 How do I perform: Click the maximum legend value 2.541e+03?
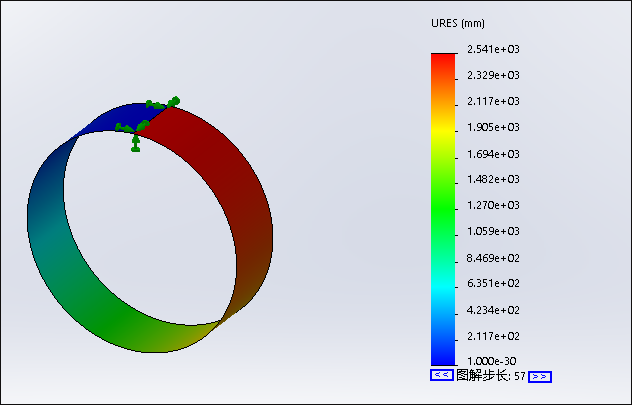pos(493,49)
